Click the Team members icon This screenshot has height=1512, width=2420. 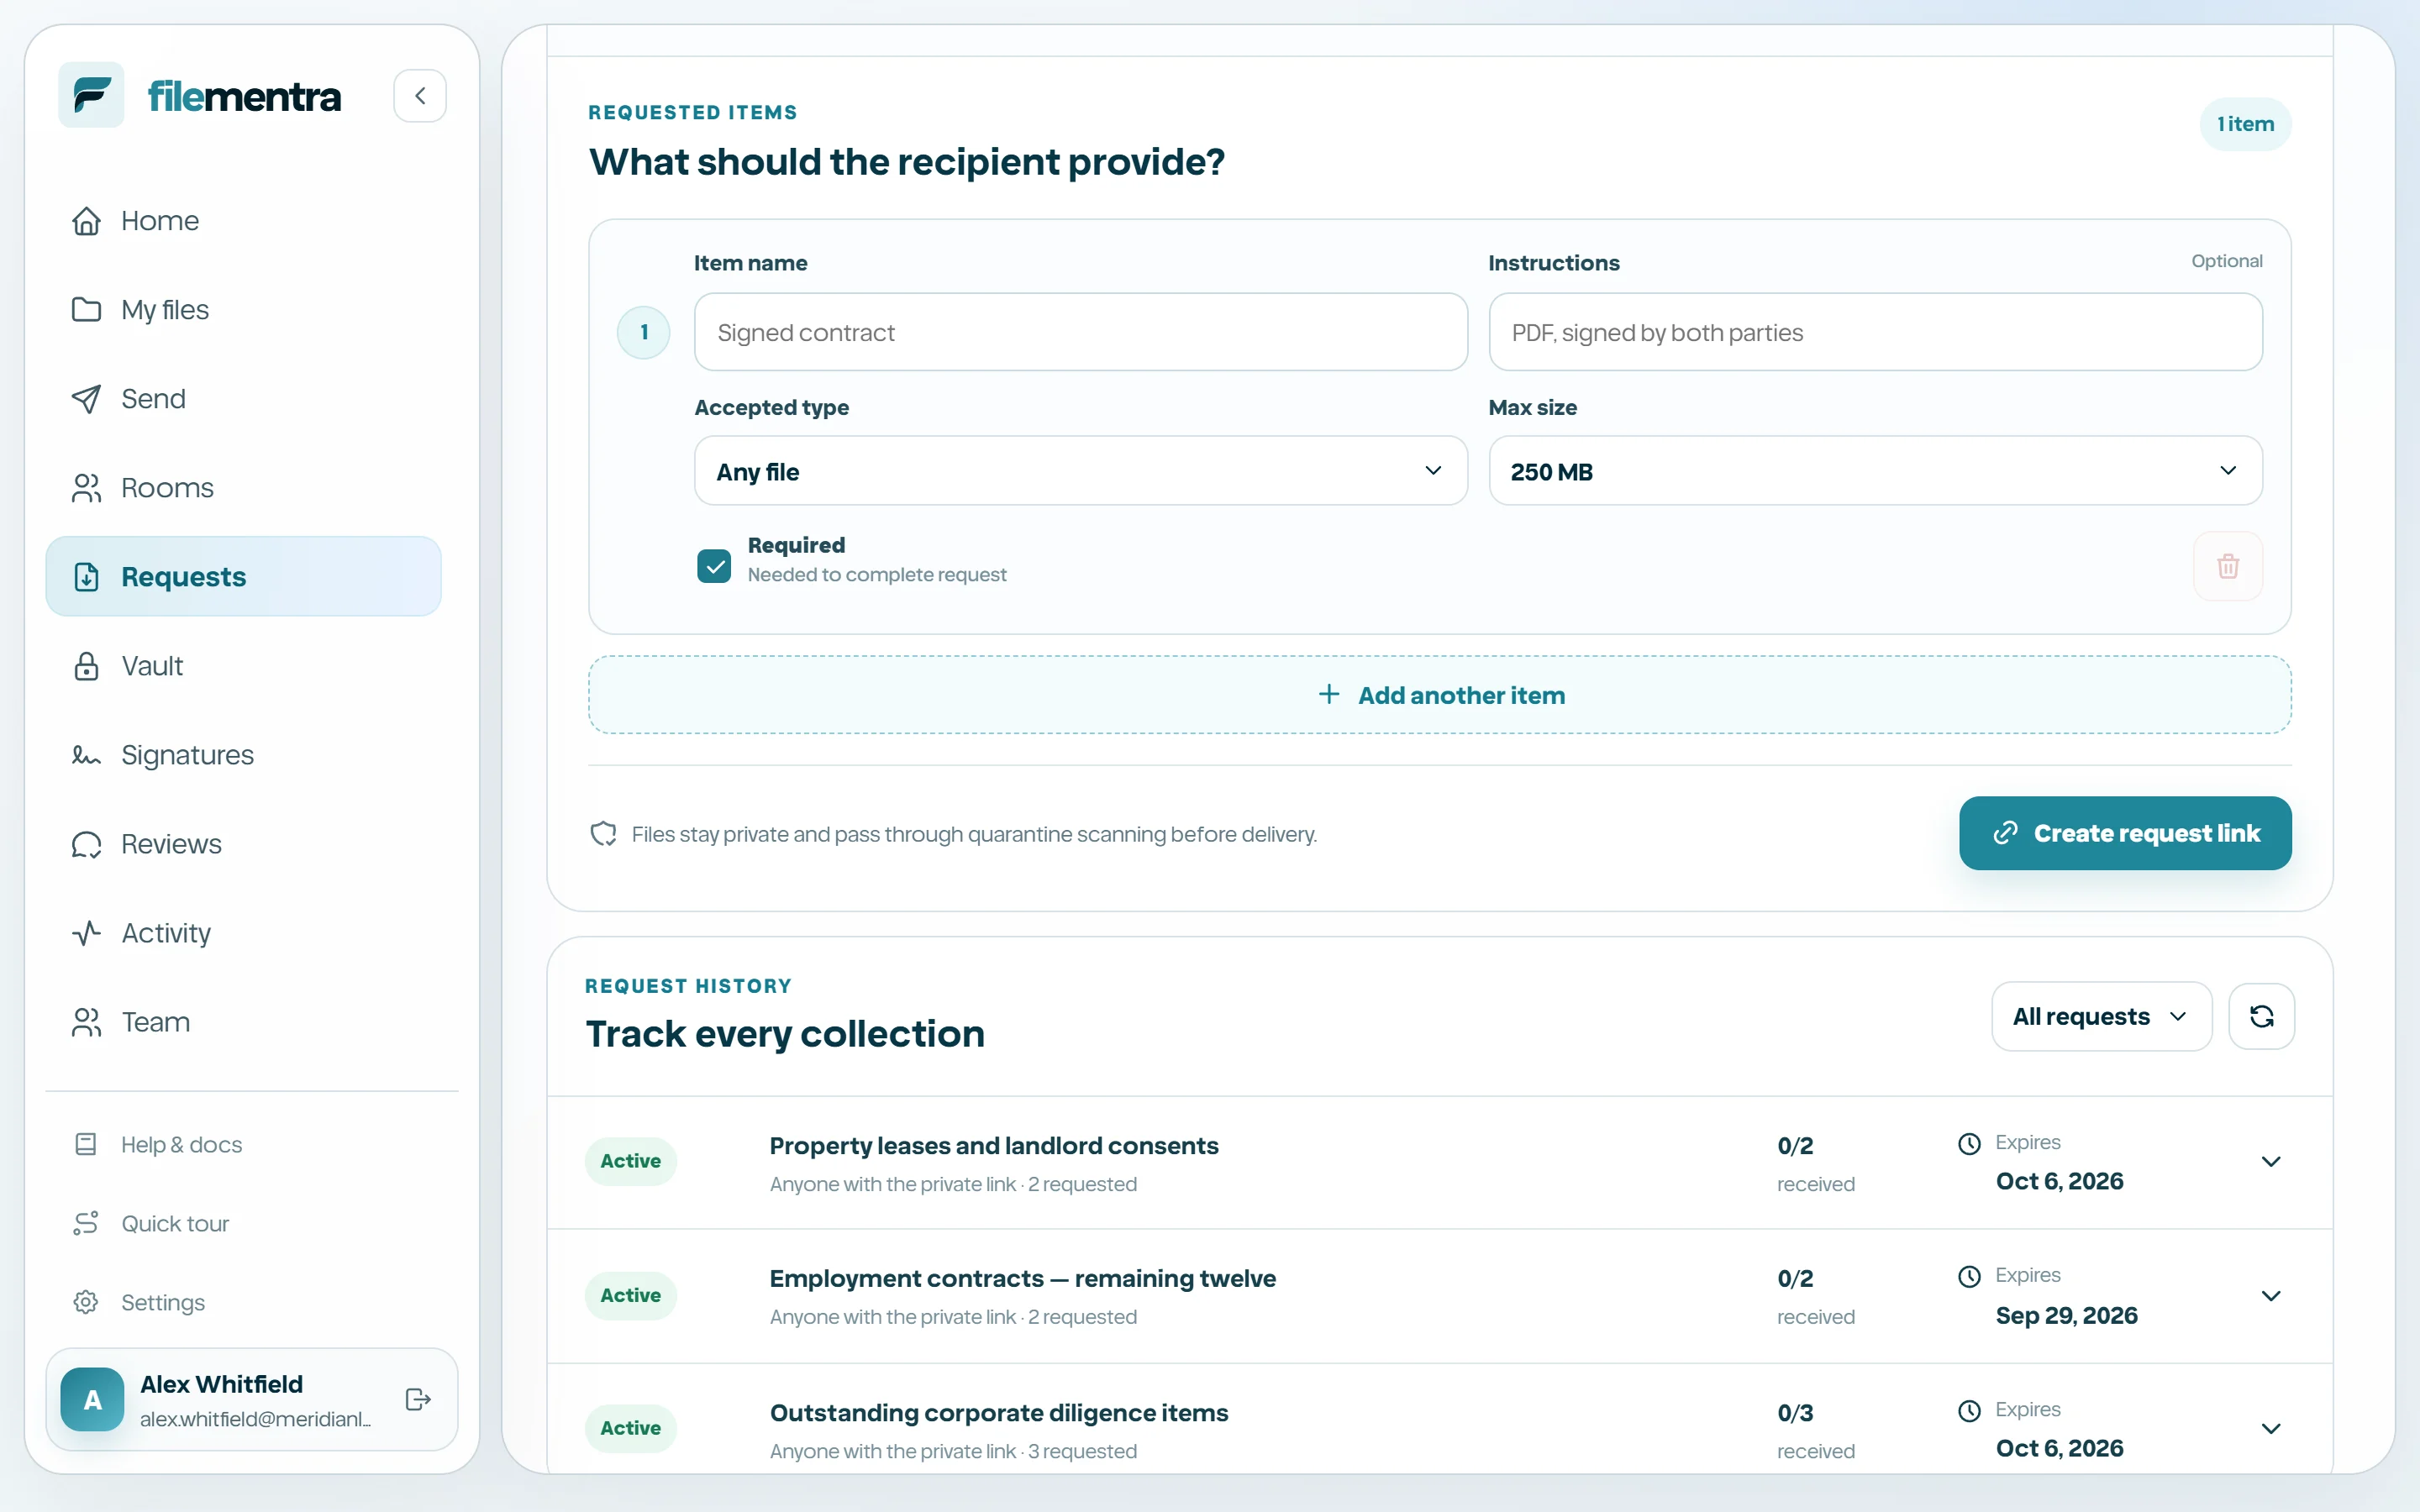tap(87, 1022)
